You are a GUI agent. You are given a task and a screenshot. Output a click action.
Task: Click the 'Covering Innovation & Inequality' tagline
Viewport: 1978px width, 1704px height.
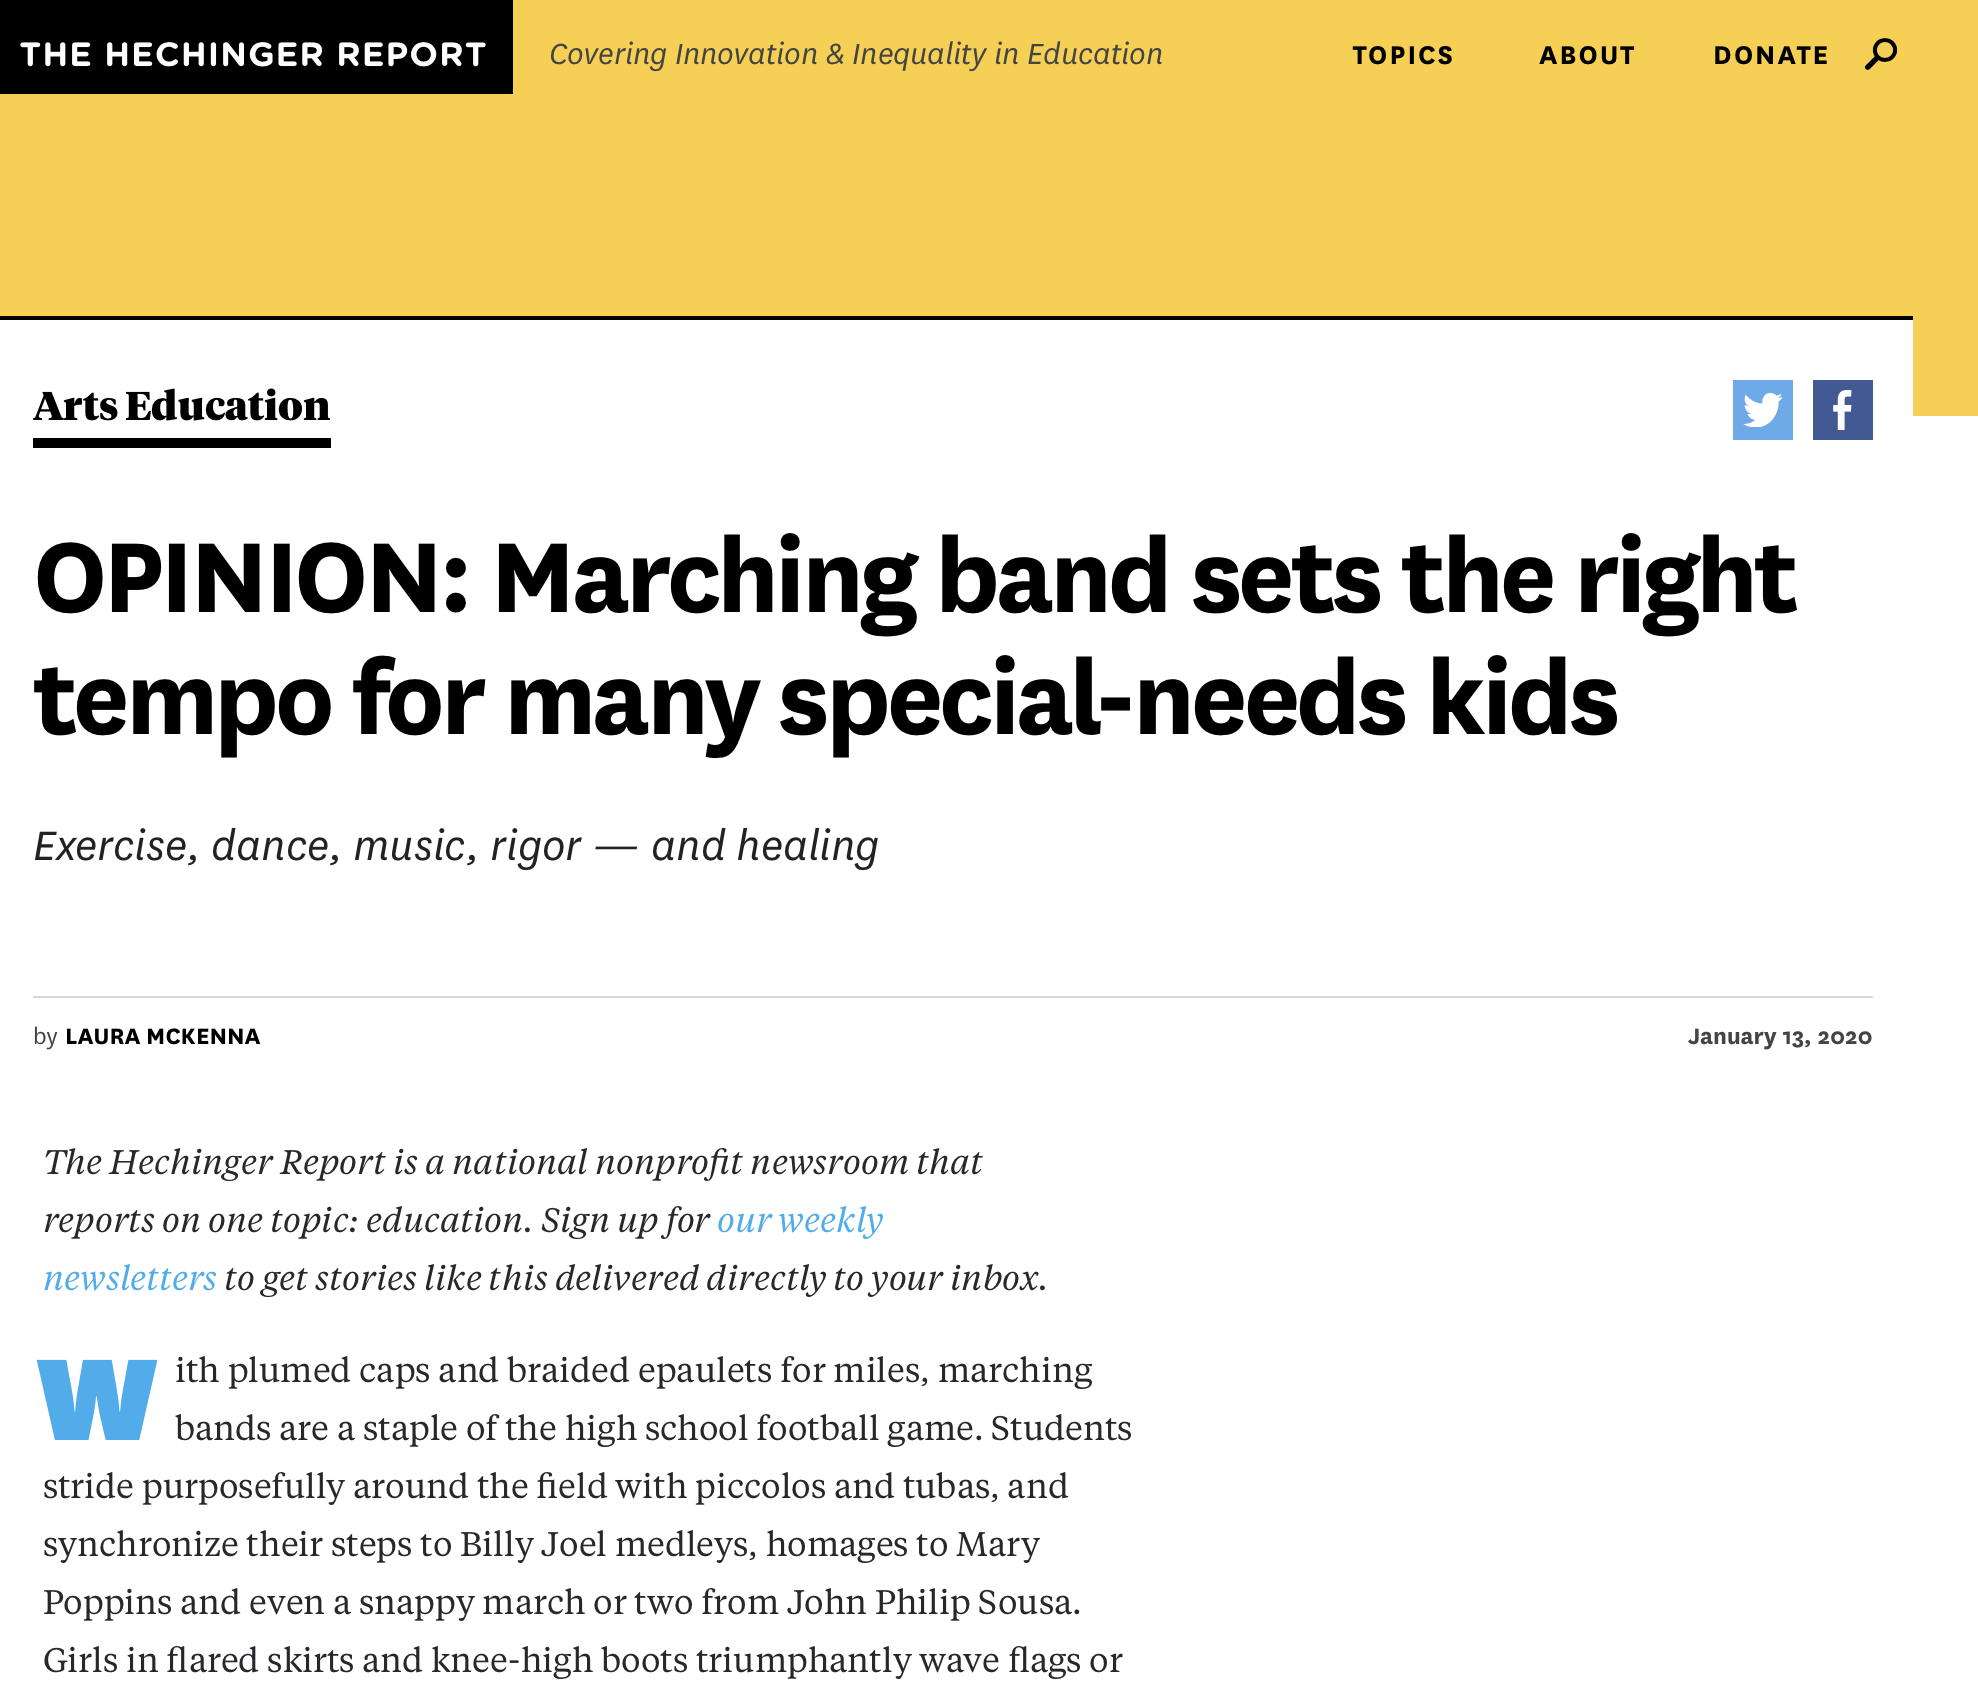point(856,54)
